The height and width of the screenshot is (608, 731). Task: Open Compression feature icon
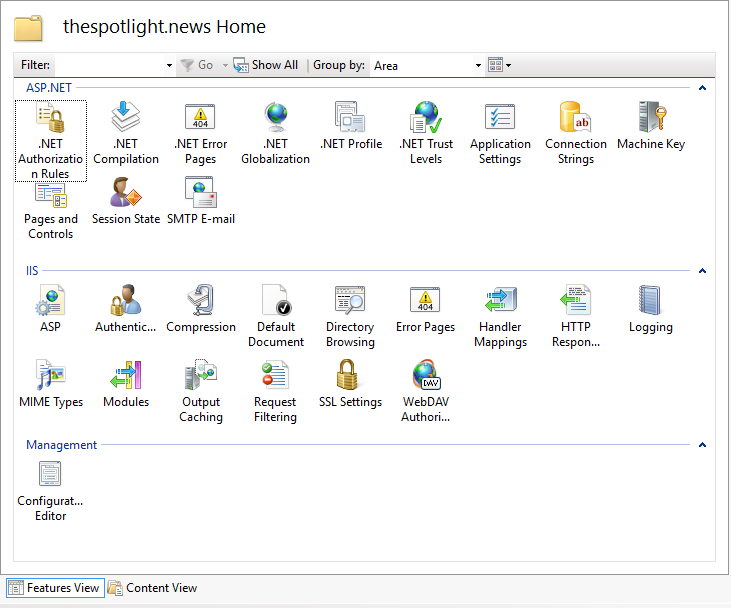[200, 309]
